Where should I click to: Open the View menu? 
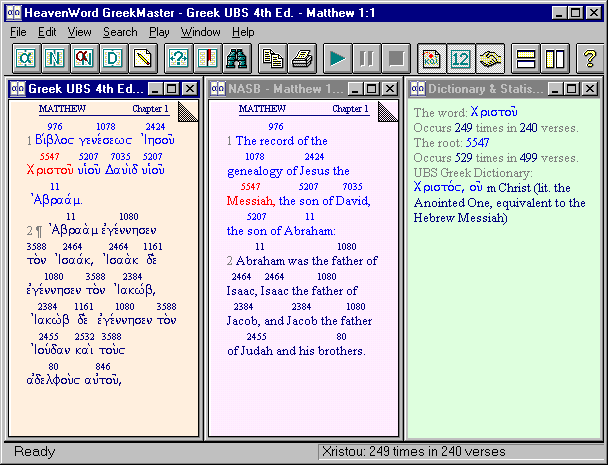pyautogui.click(x=79, y=32)
